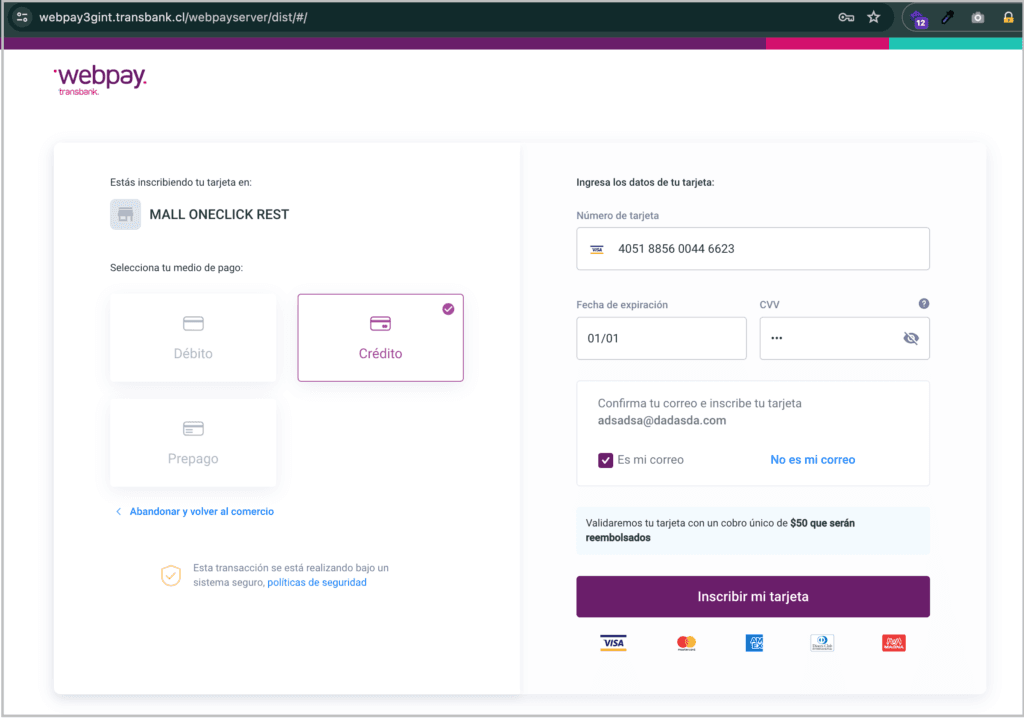
Task: Click the Diners Club logo
Action: [822, 643]
